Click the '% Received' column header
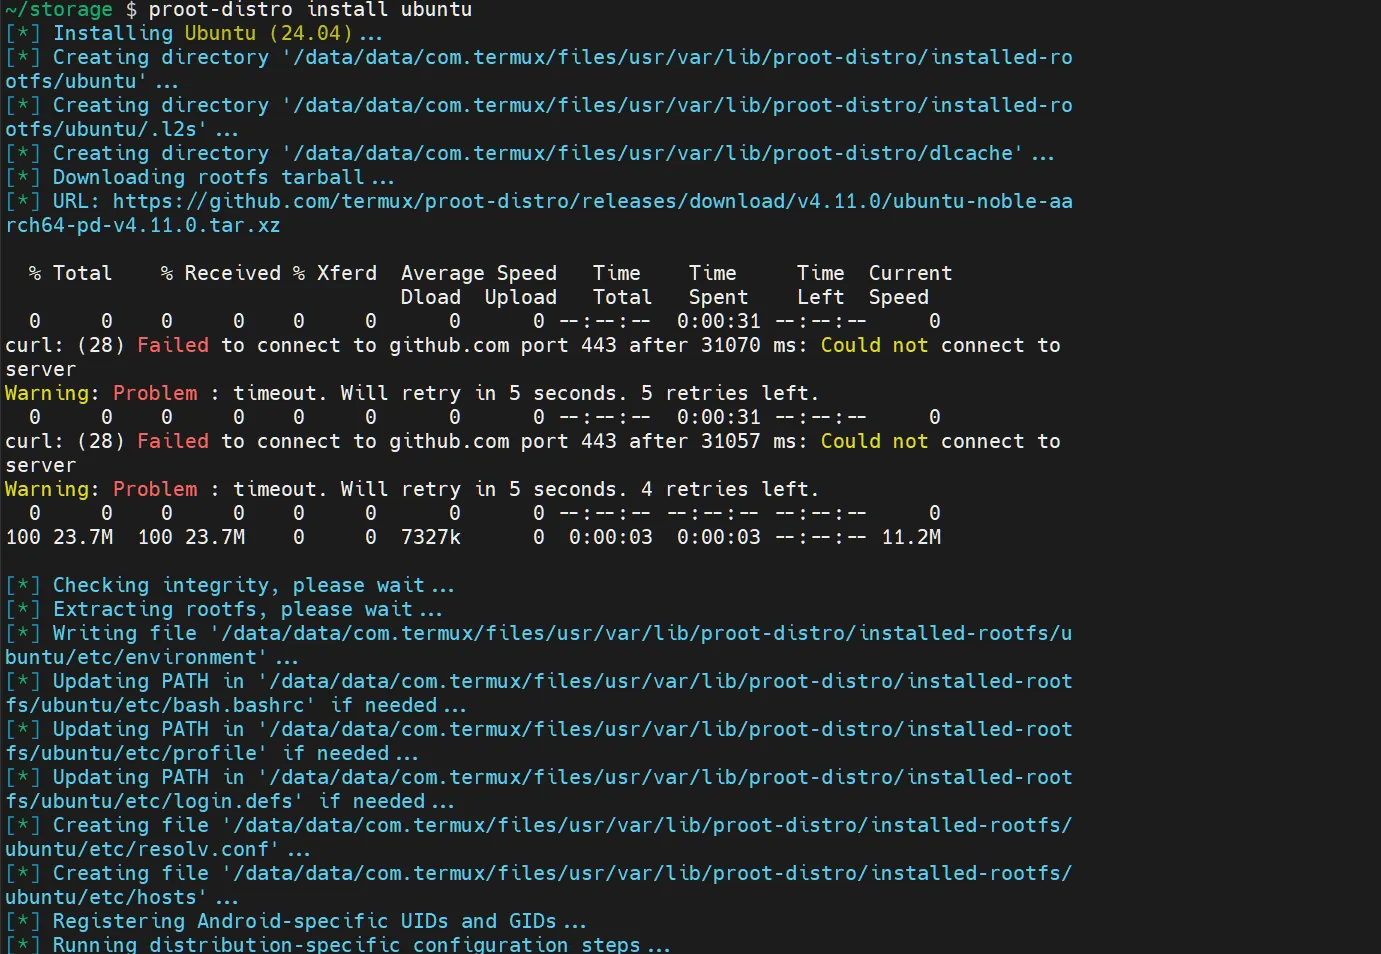Screen dimensions: 1381x954 [x=221, y=274]
